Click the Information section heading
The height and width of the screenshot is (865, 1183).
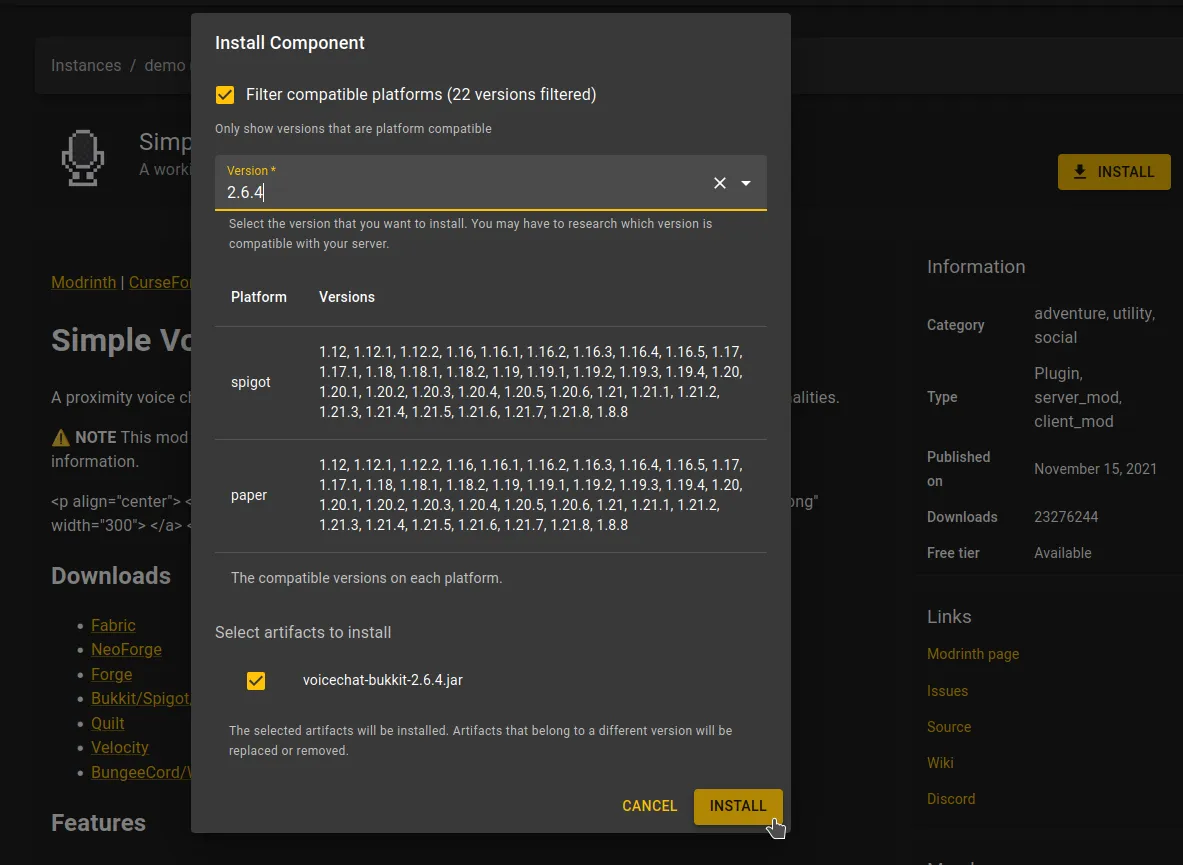(976, 267)
